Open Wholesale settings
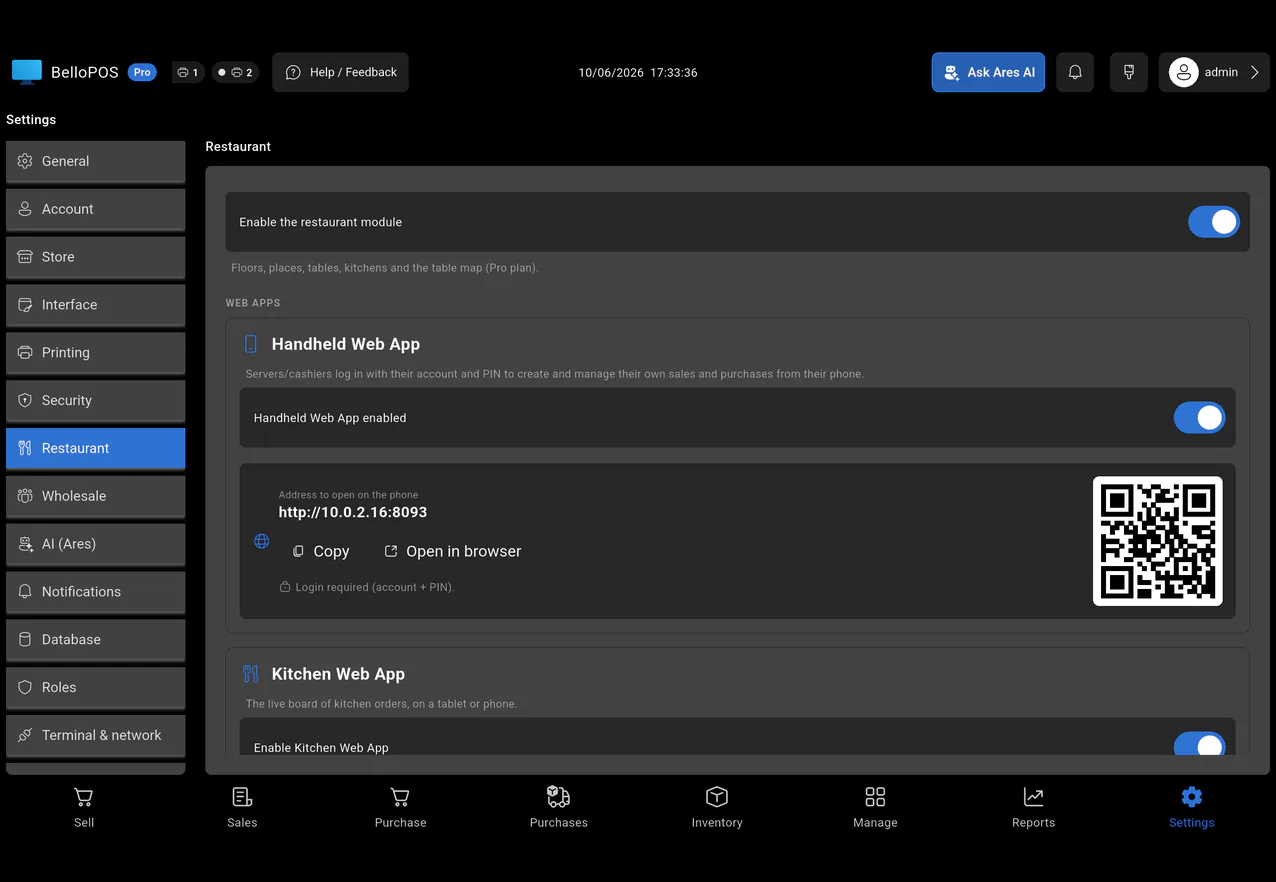 click(x=95, y=496)
